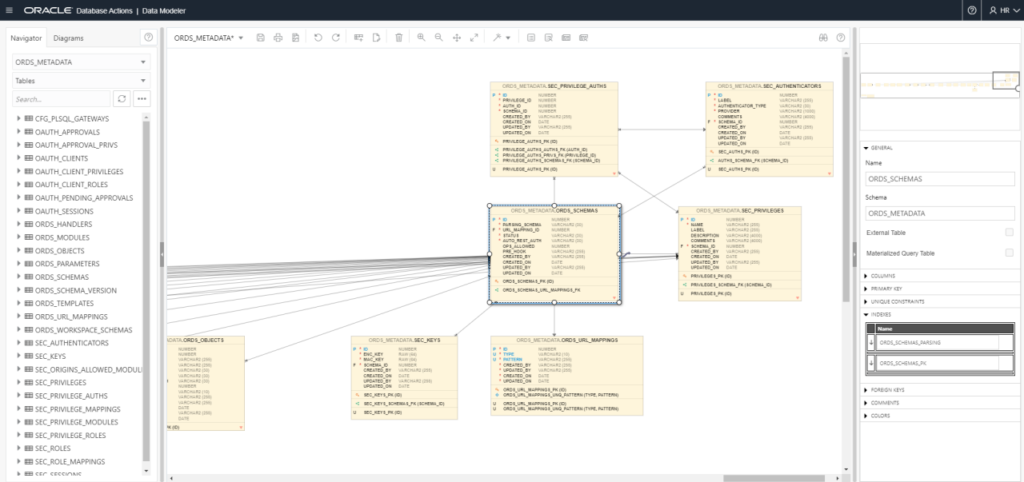1024x482 pixels.
Task: Click arrow icon beside ORDS_SCHEMAS_PK index
Action: (871, 363)
